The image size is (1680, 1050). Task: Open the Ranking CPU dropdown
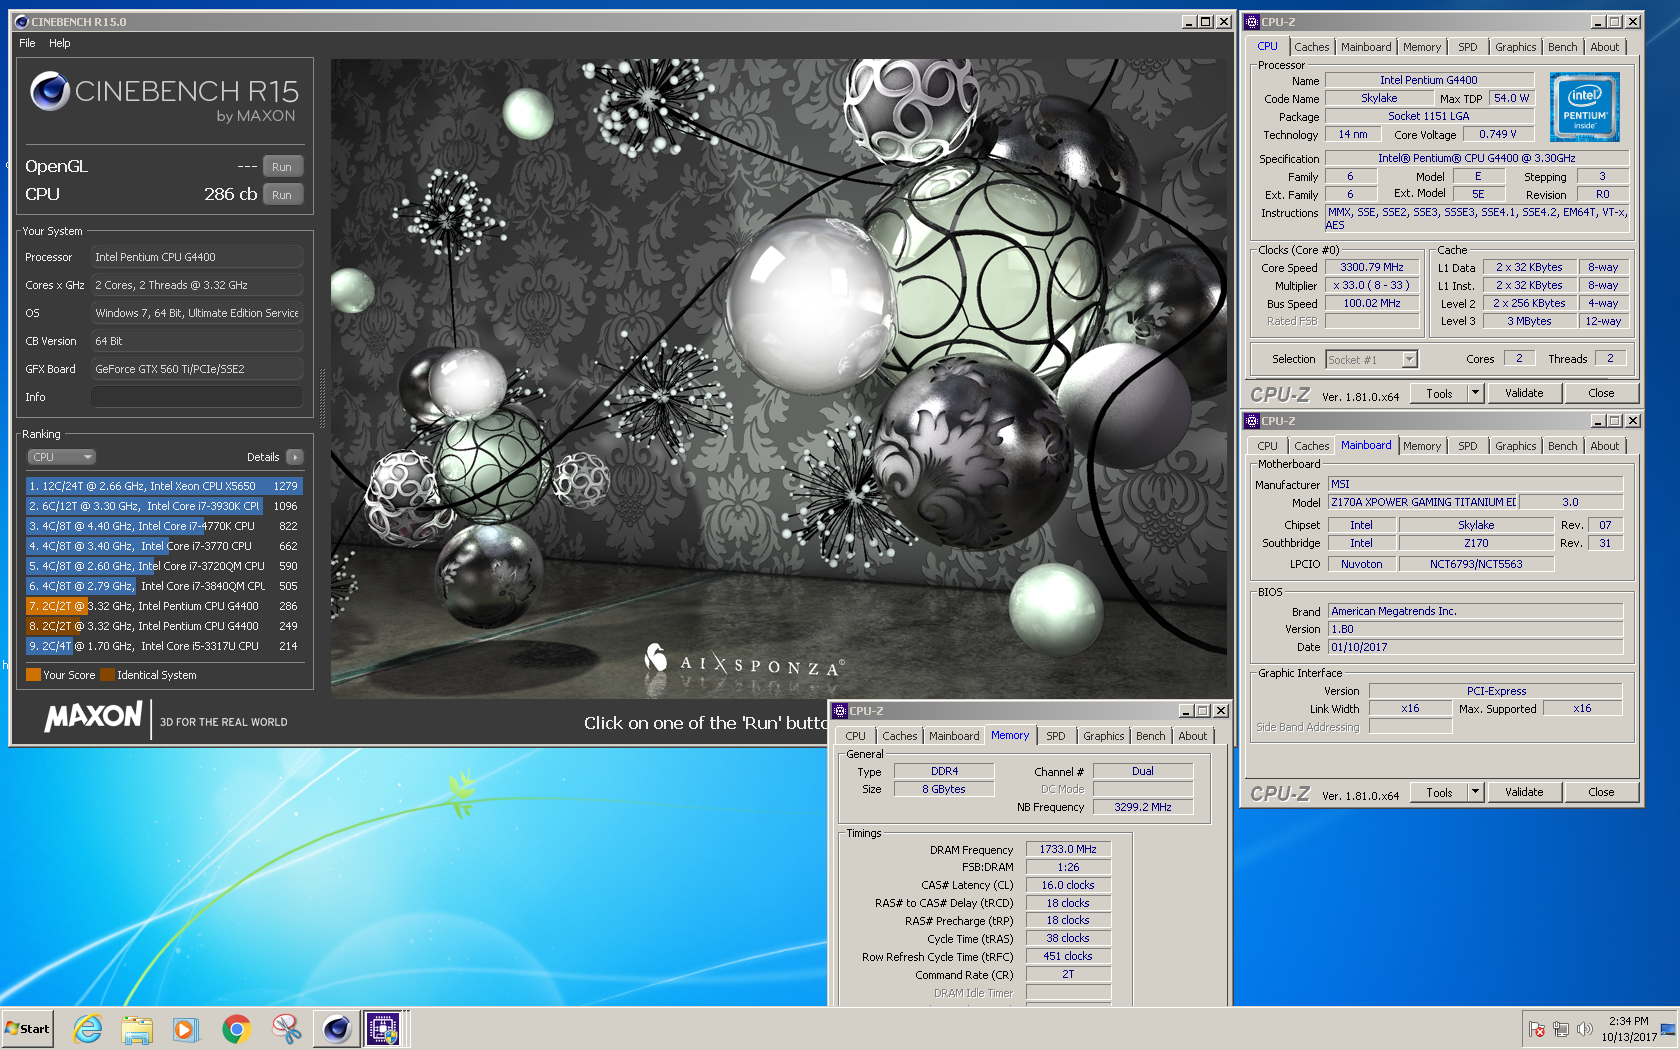tap(61, 457)
